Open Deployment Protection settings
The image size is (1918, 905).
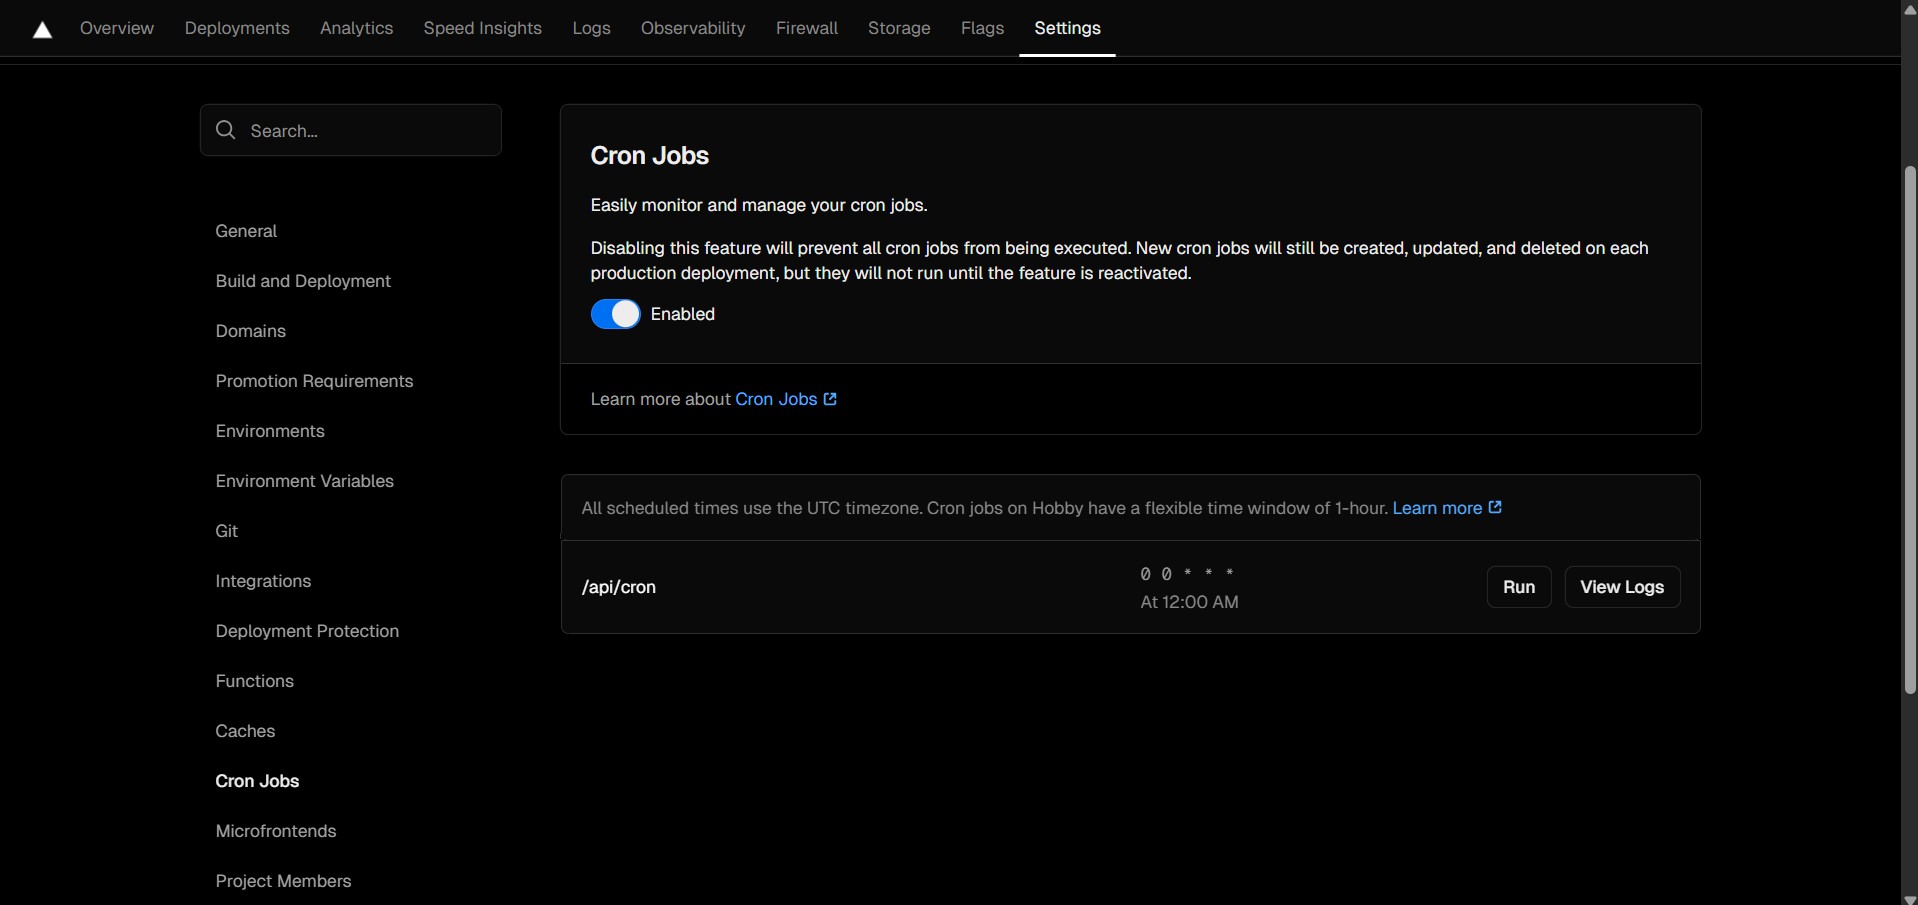click(307, 631)
